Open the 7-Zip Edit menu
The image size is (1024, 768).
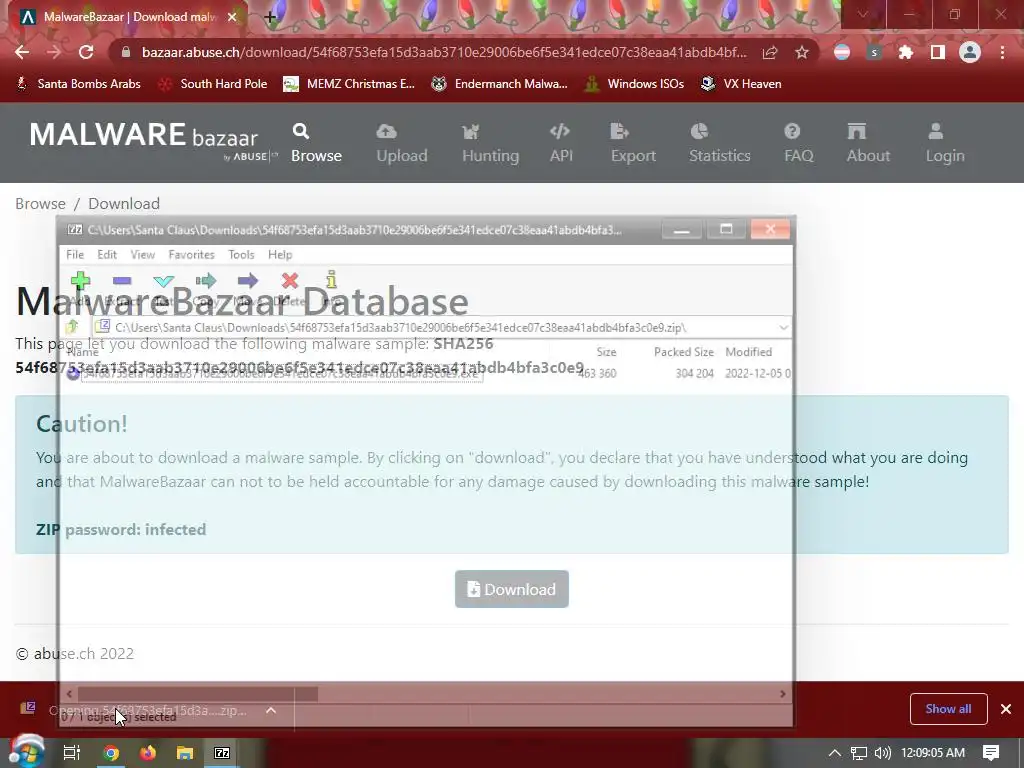(x=107, y=255)
